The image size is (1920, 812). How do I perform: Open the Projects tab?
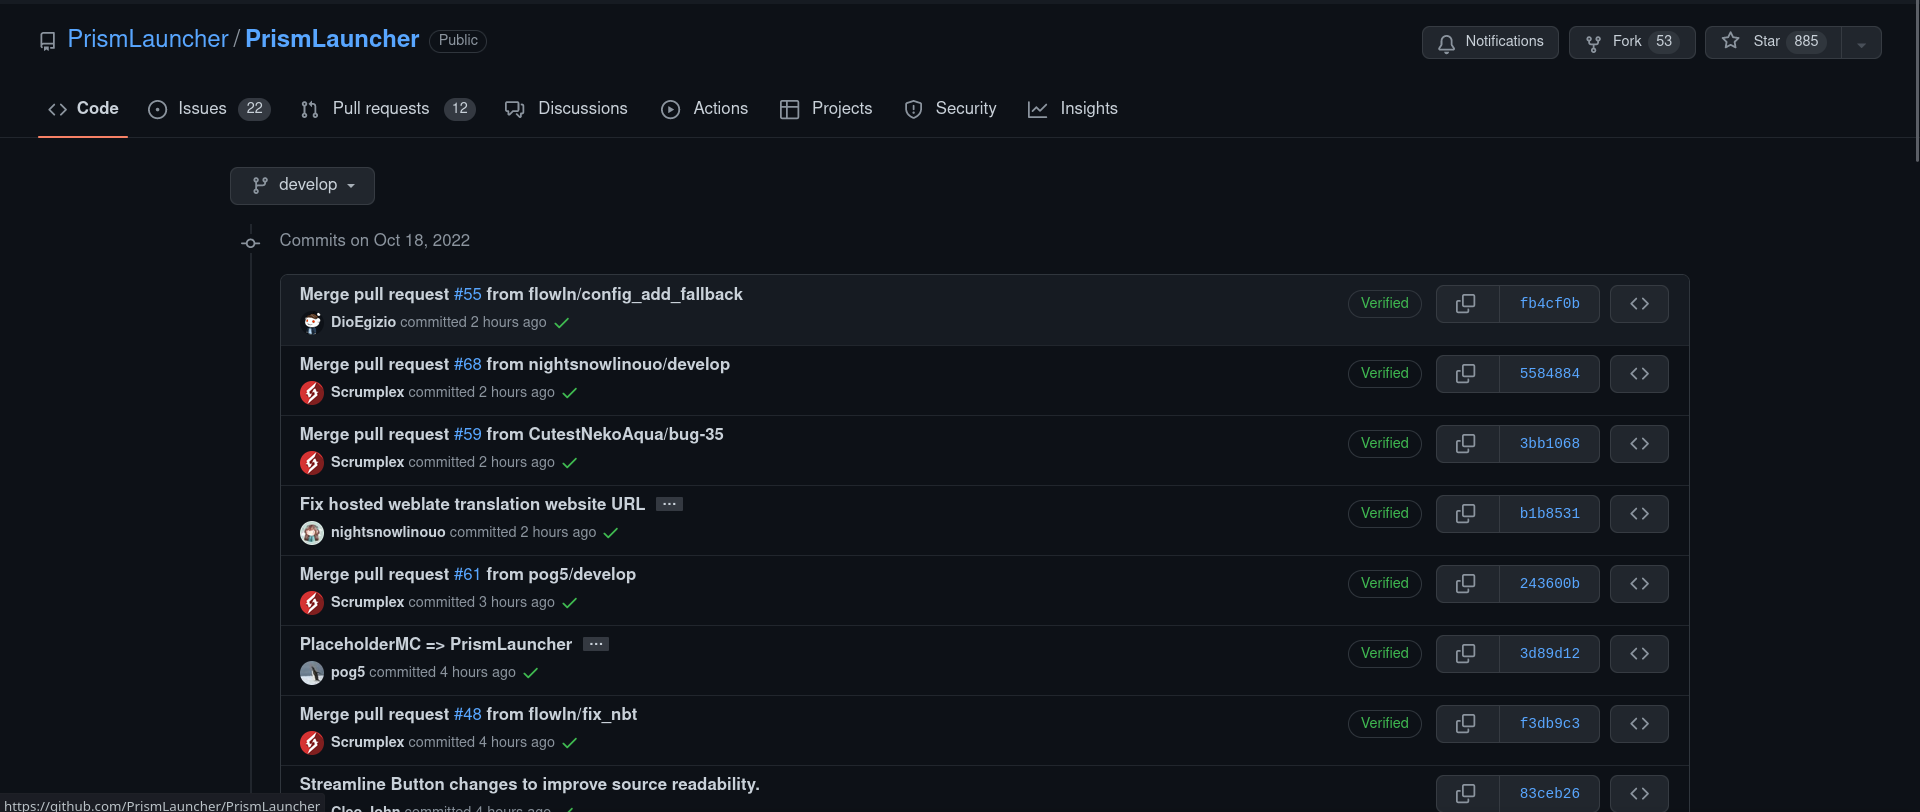(826, 109)
